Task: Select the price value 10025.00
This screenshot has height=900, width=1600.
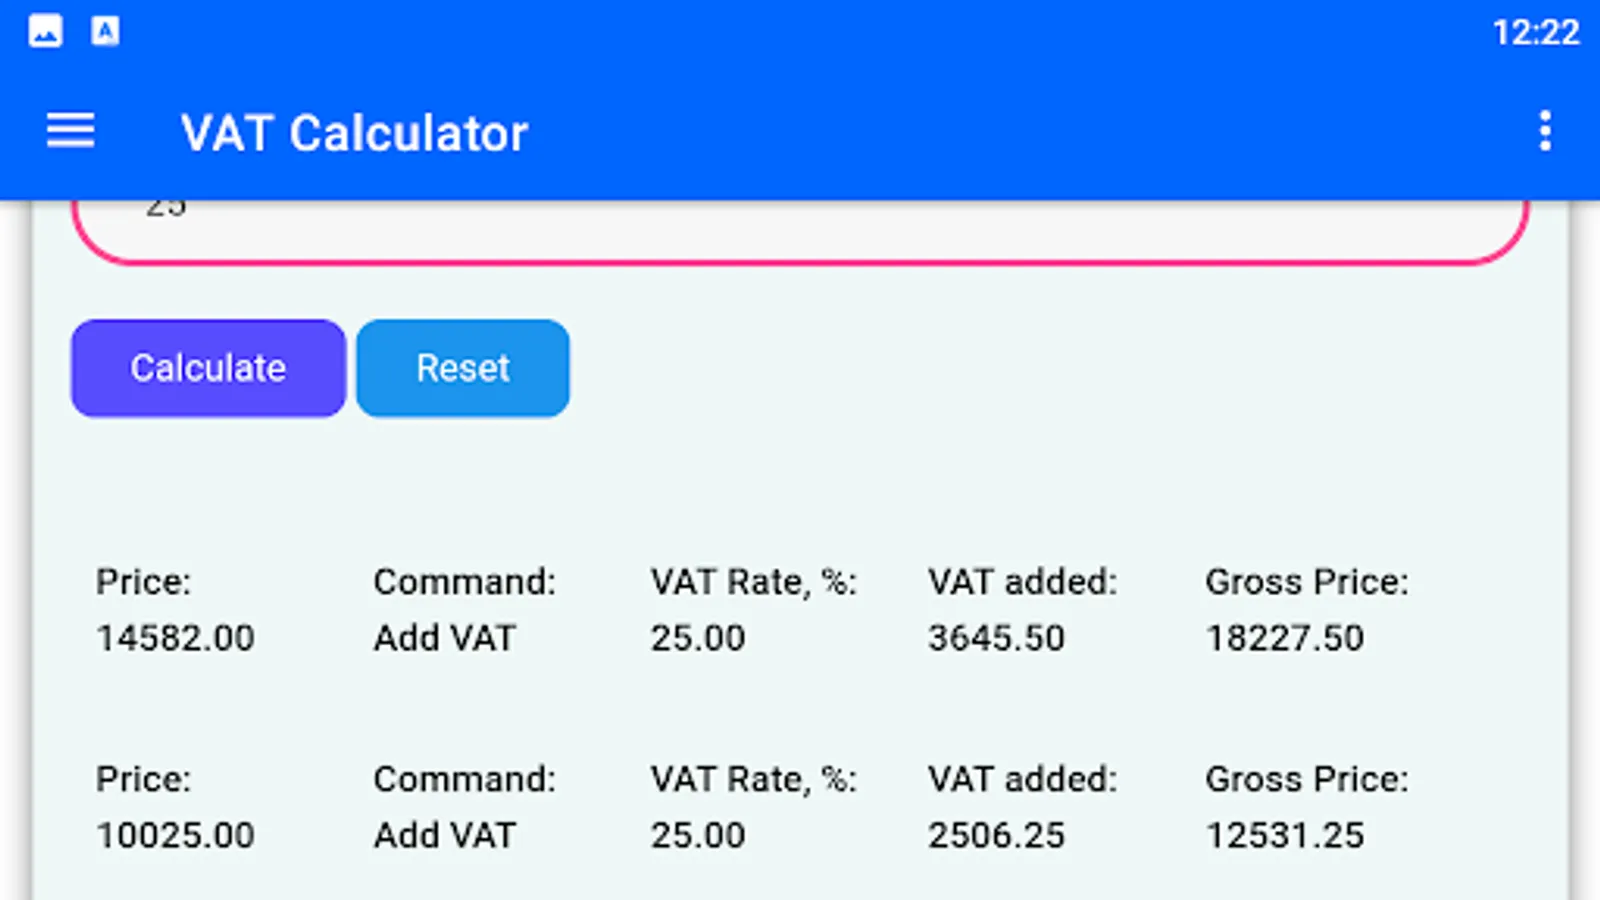Action: click(175, 835)
